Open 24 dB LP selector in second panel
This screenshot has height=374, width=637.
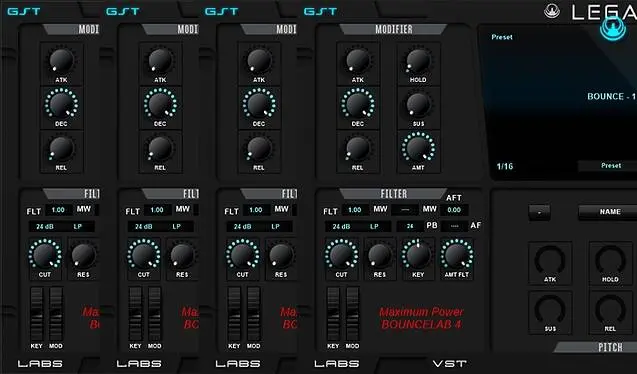[x=160, y=227]
